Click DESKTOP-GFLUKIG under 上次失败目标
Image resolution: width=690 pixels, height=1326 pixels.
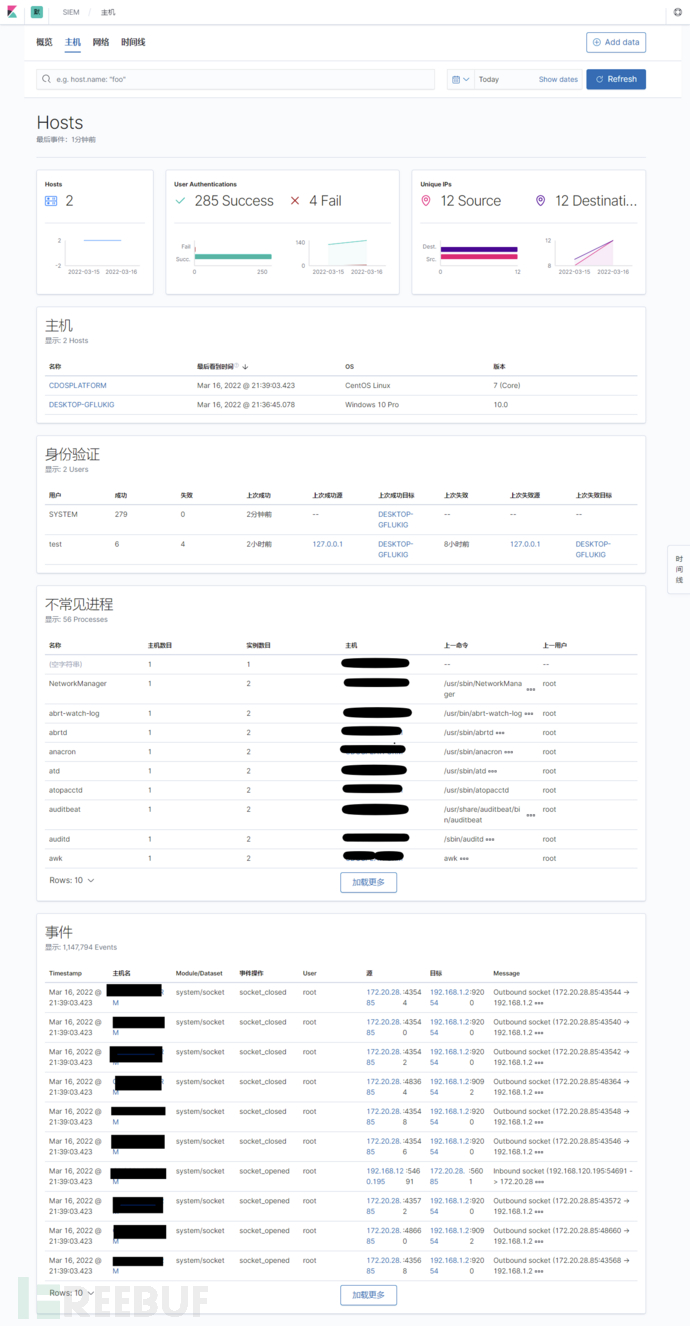pyautogui.click(x=593, y=549)
